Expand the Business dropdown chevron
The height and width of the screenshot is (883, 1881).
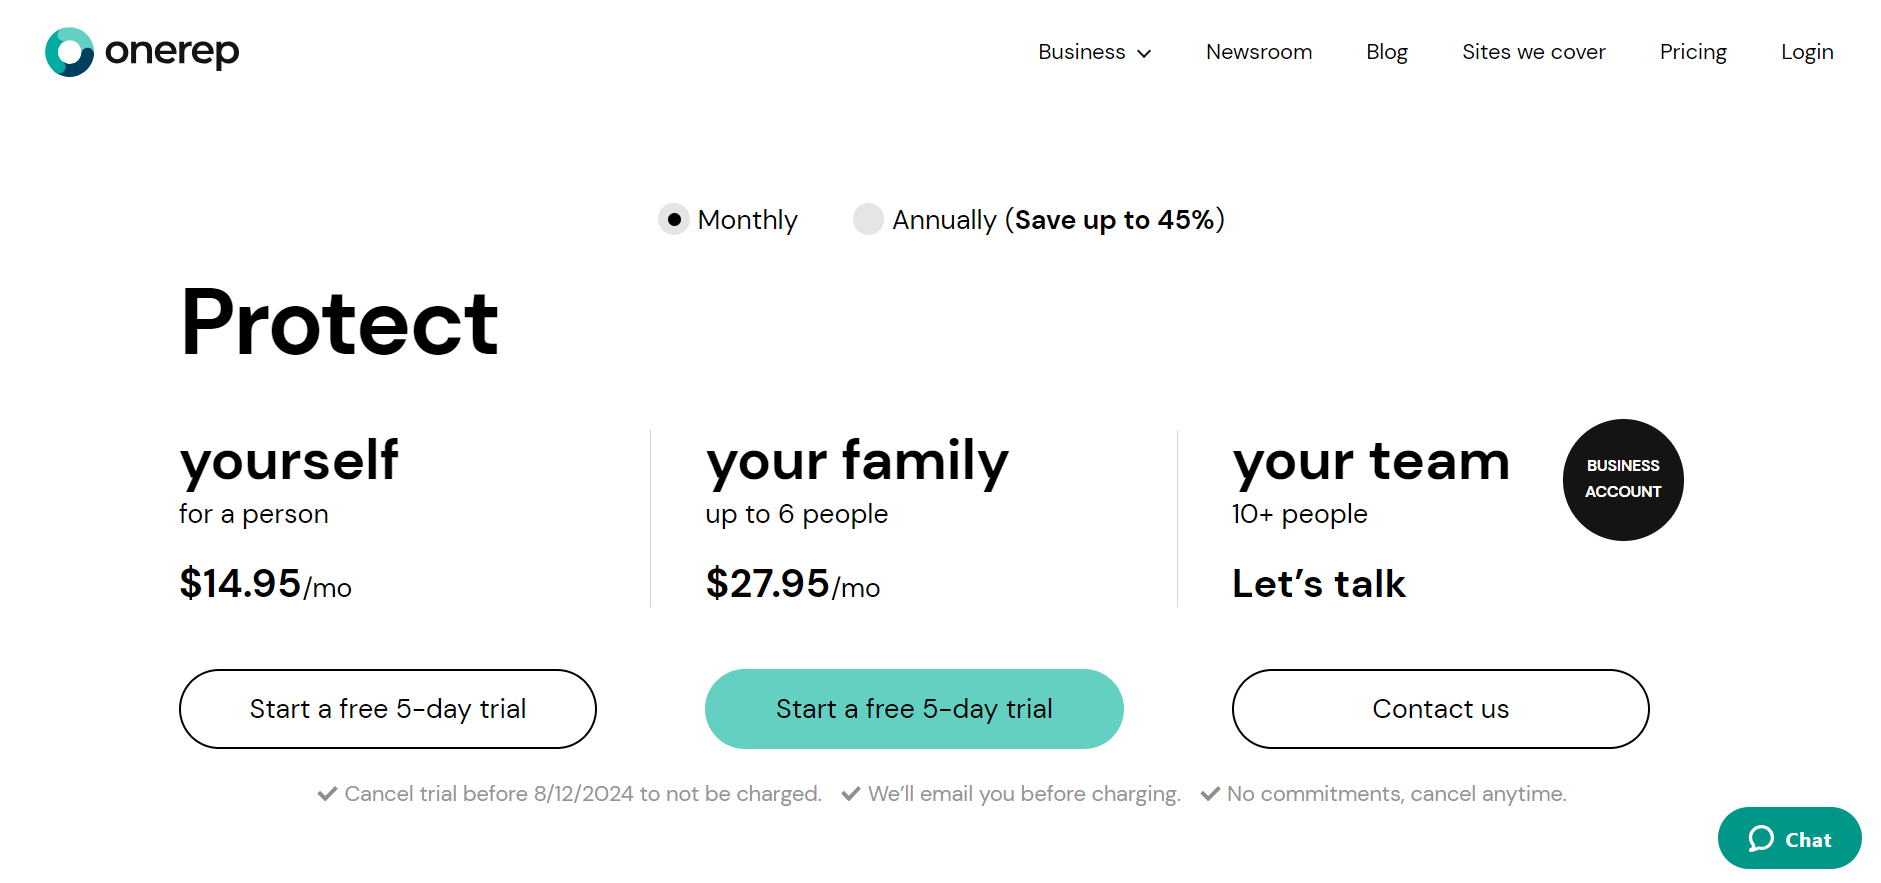(x=1145, y=53)
